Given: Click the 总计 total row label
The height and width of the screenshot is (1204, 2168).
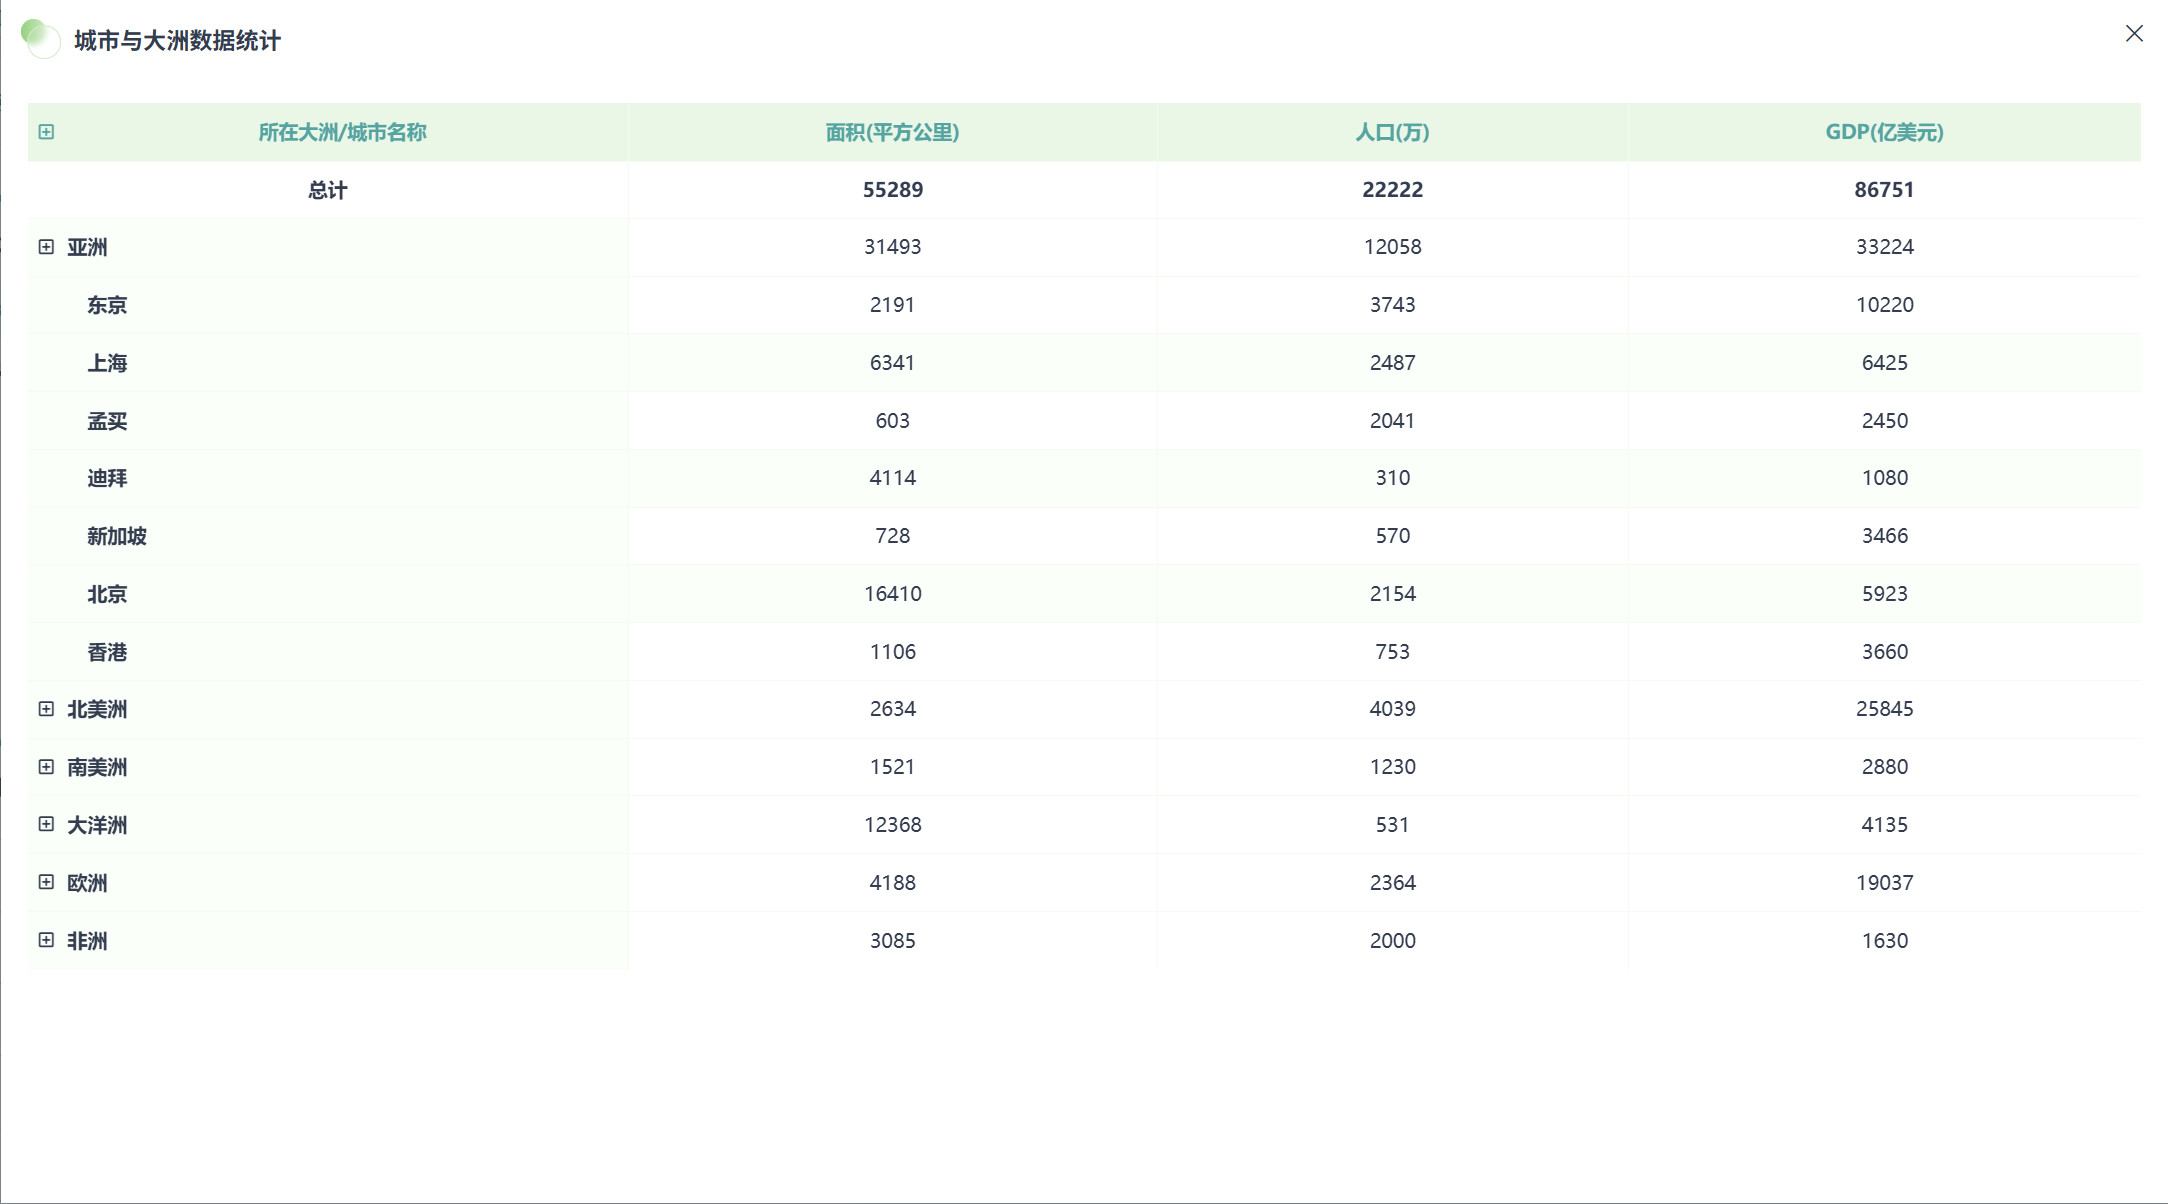Looking at the screenshot, I should pos(327,190).
